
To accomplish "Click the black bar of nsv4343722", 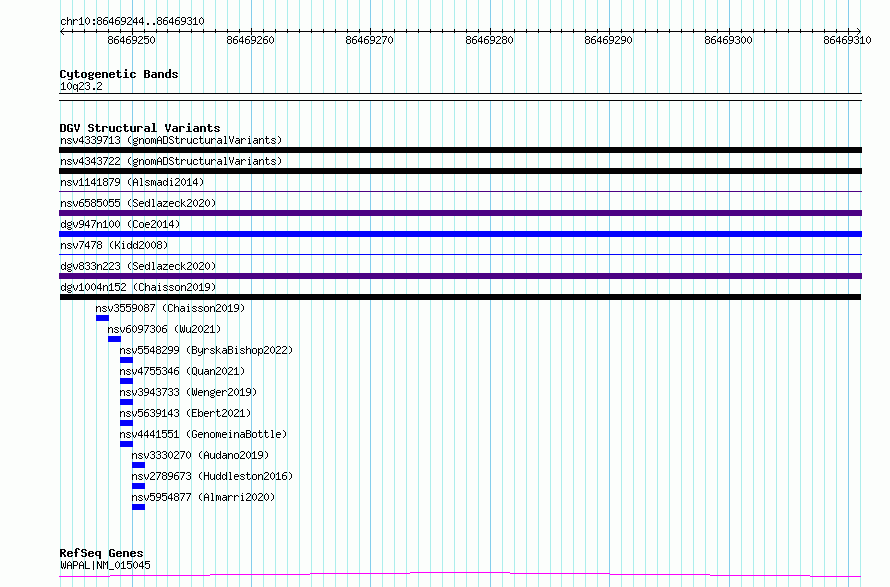I will (x=460, y=171).
